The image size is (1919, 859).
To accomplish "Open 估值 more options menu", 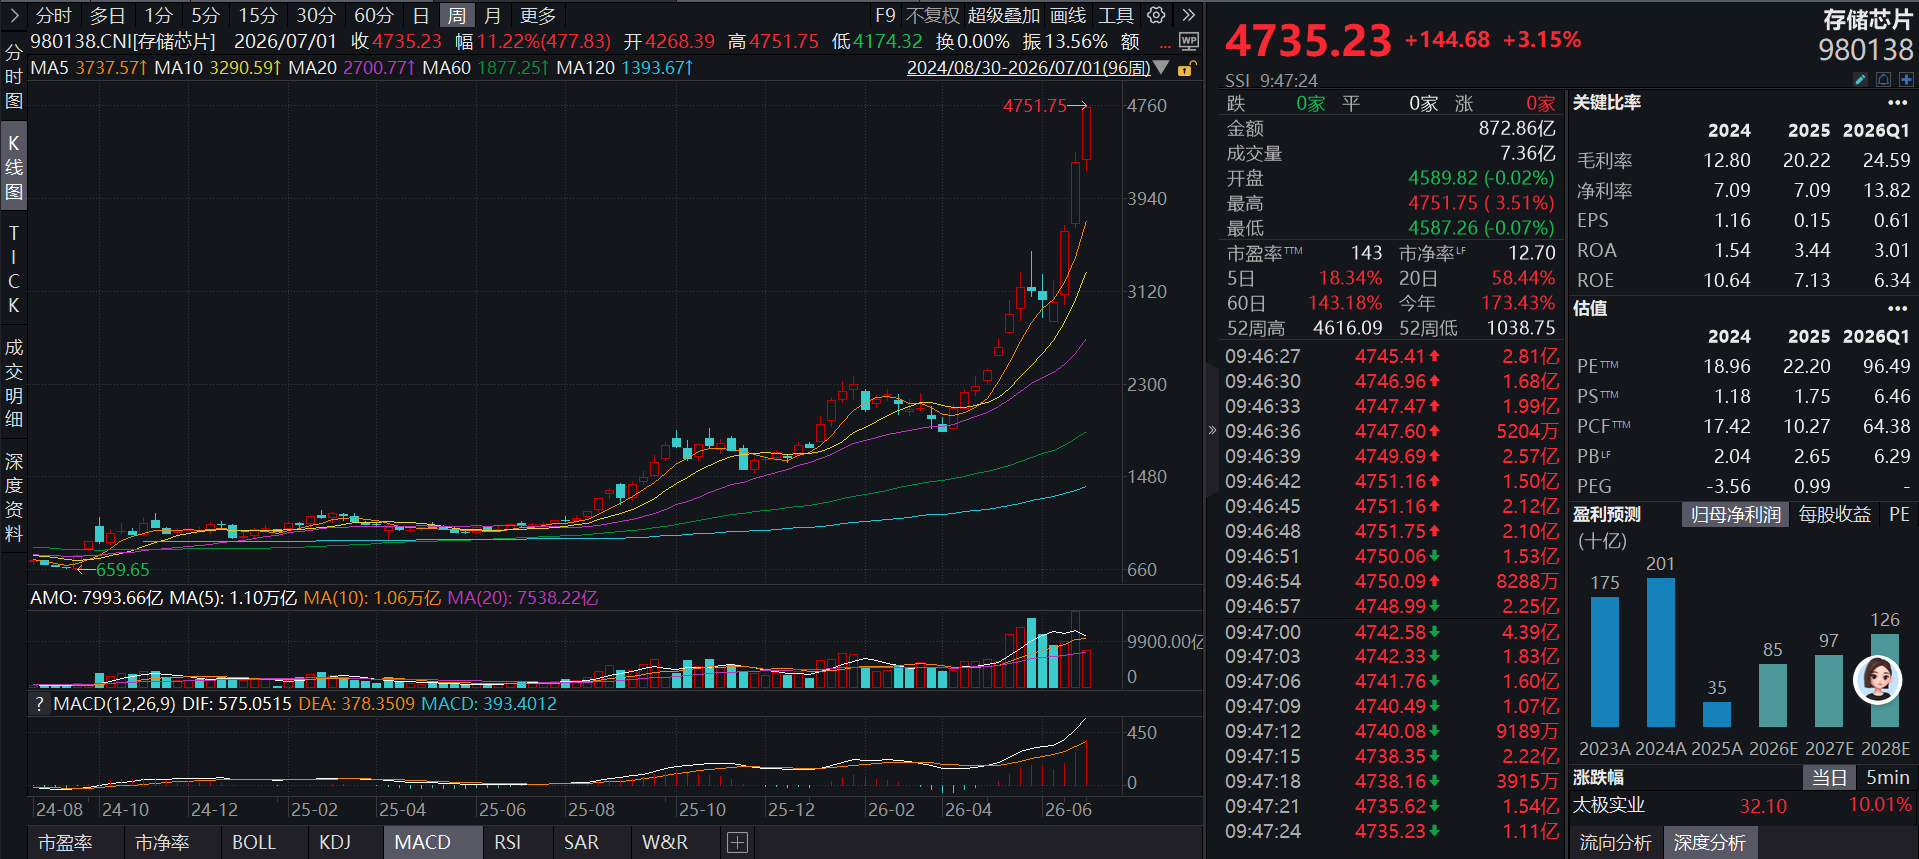I will [1897, 308].
